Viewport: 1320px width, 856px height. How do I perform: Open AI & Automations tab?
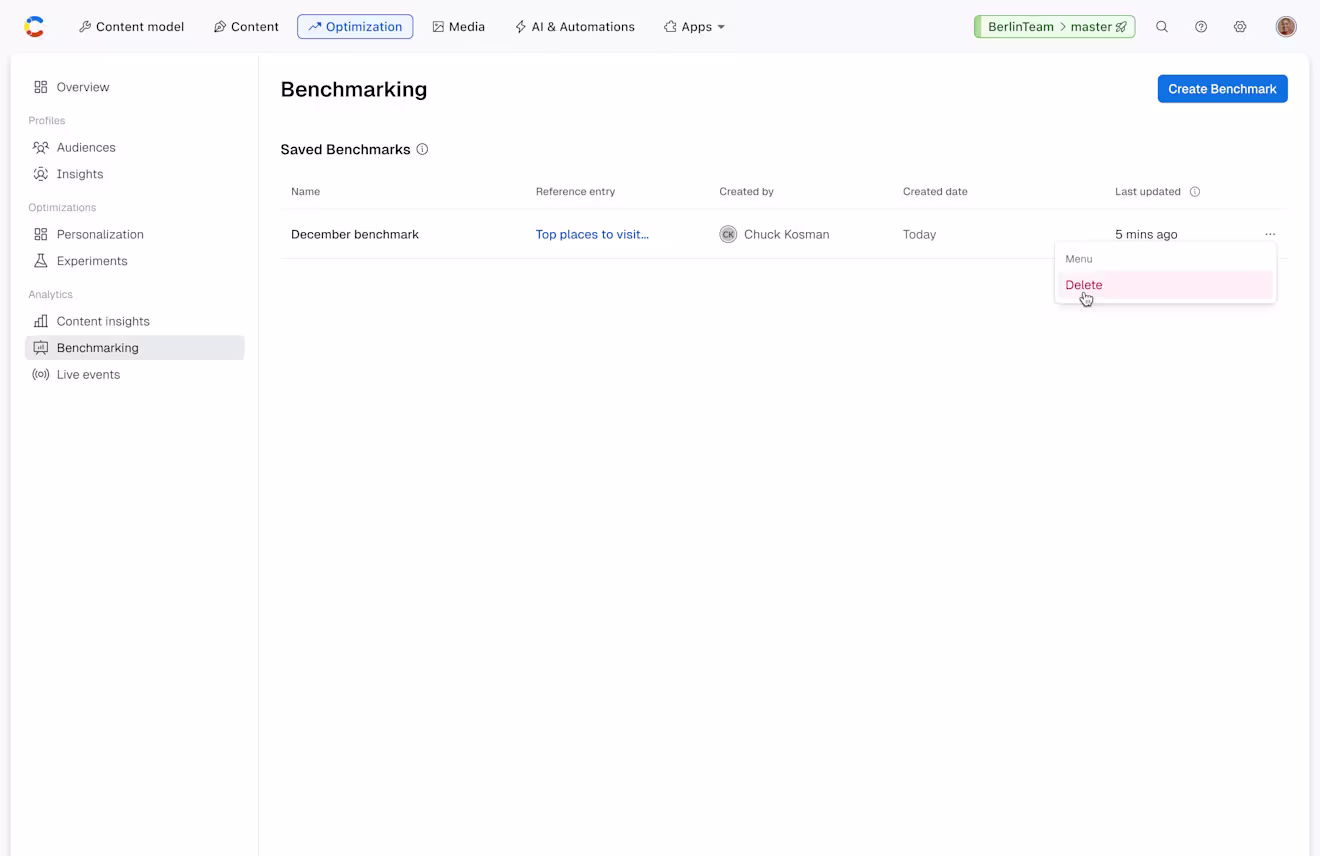click(x=575, y=27)
